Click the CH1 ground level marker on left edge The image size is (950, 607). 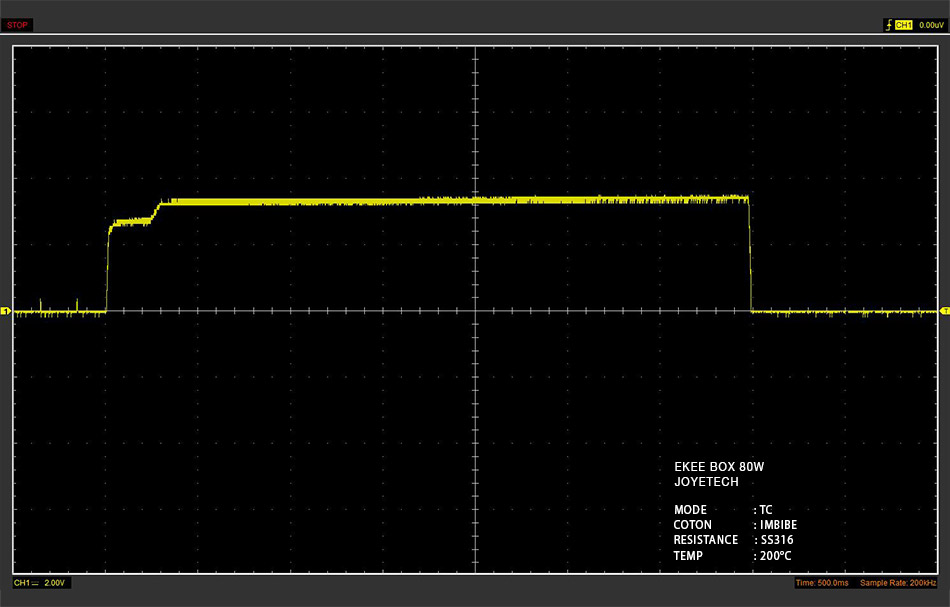point(5,311)
